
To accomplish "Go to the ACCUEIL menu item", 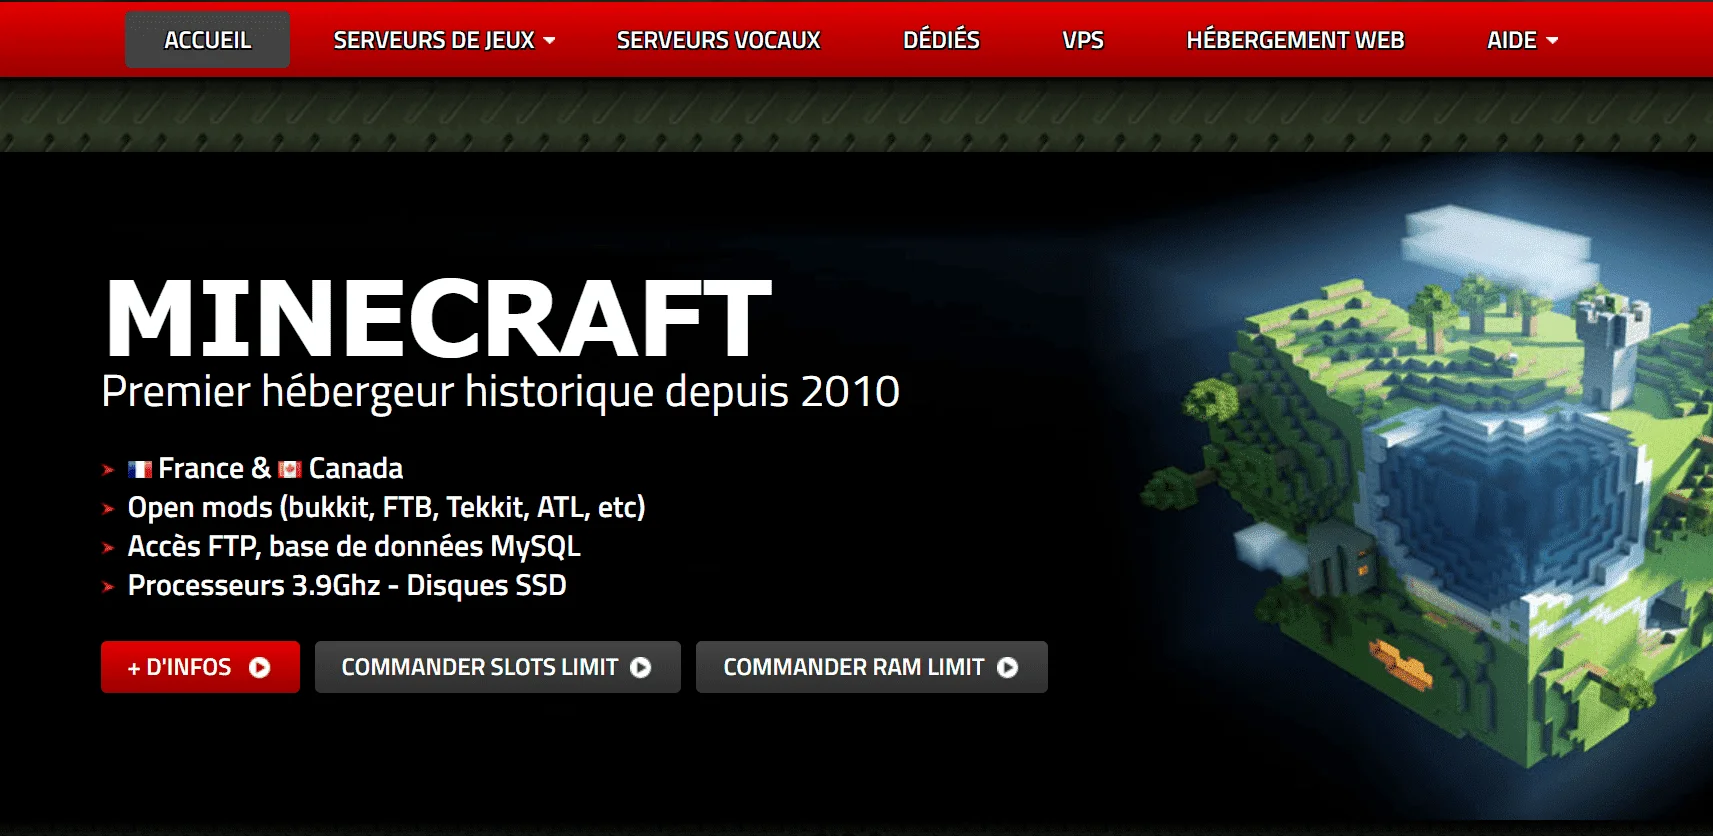I will (x=207, y=40).
